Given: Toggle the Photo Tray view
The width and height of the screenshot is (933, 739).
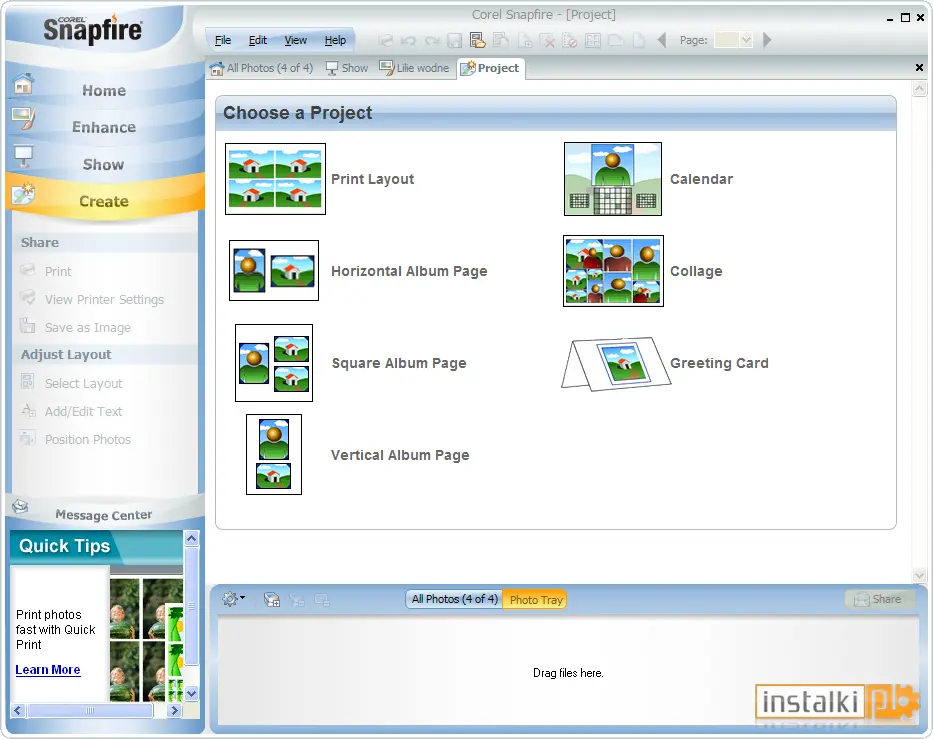Looking at the screenshot, I should (x=536, y=600).
